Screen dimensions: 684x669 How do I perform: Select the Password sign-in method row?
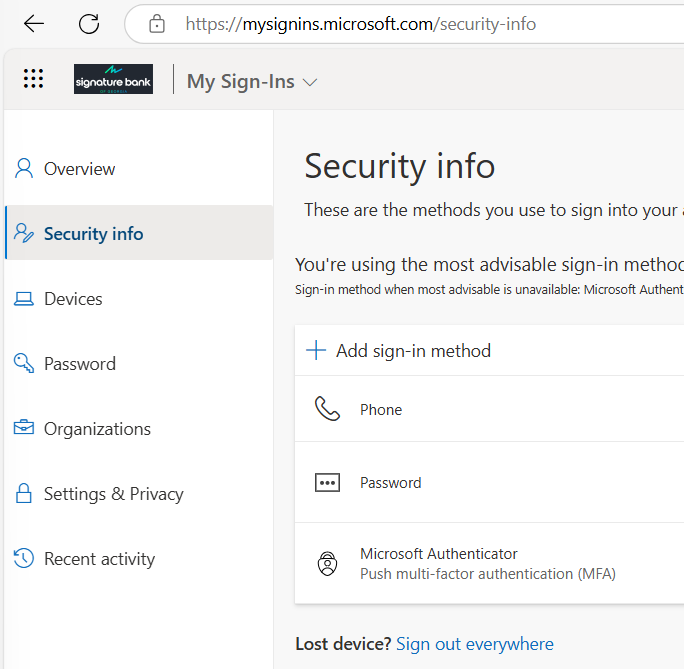tap(489, 482)
